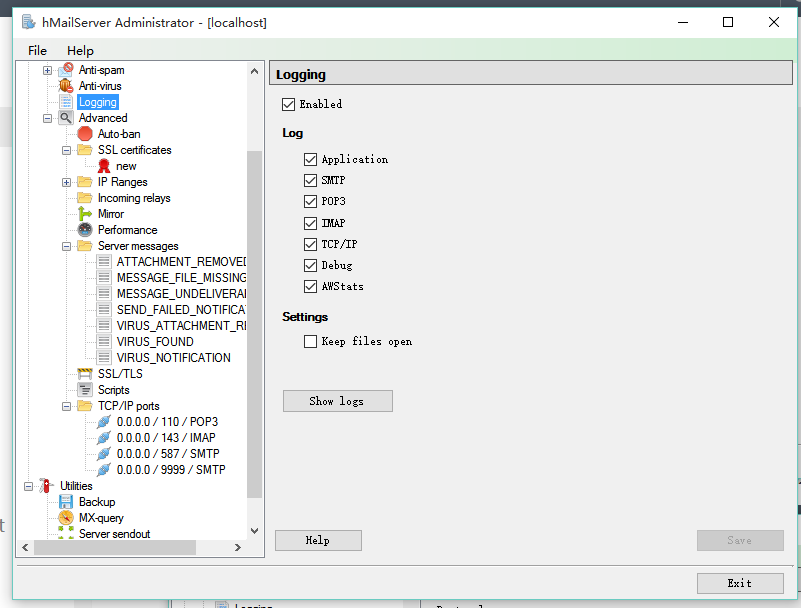Click the SSL/TLS barrier icon
Screen dimensions: 801x608
[x=85, y=373]
